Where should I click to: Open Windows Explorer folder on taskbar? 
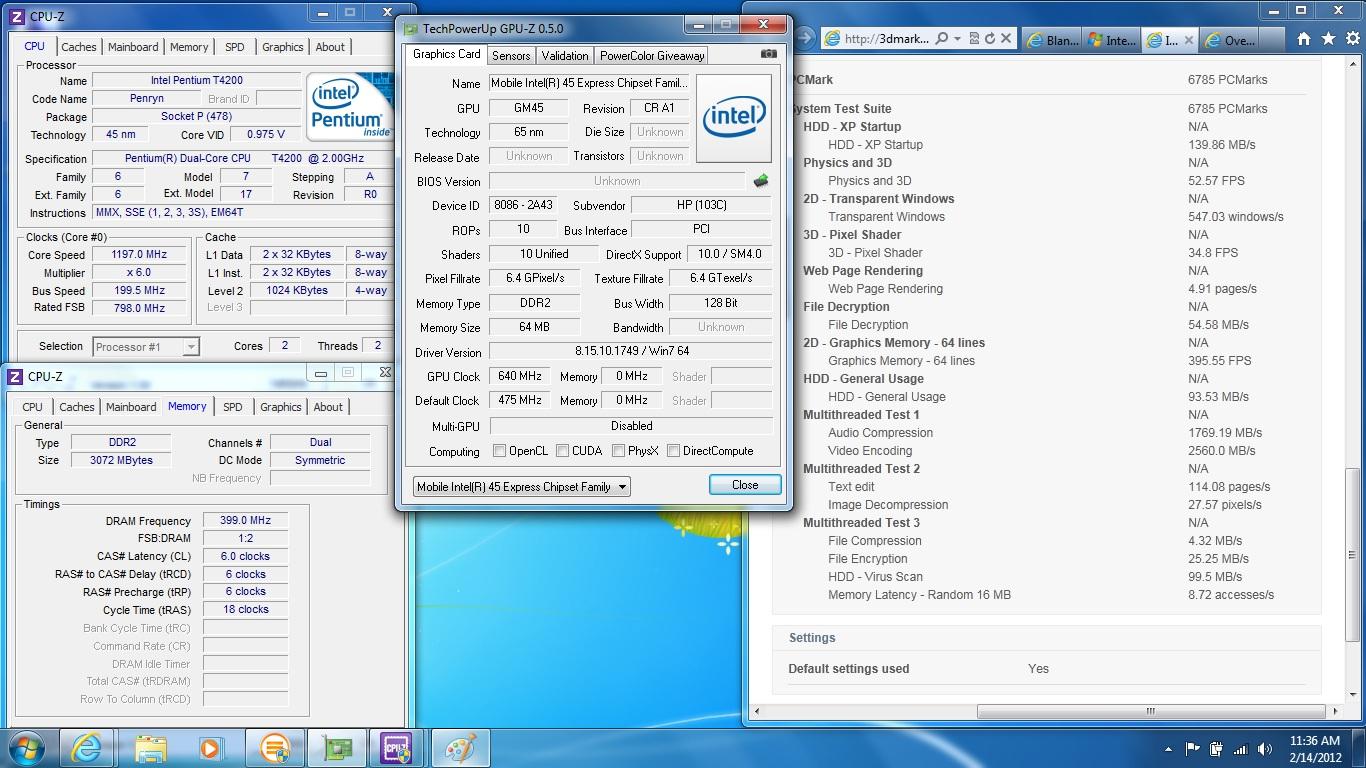150,748
